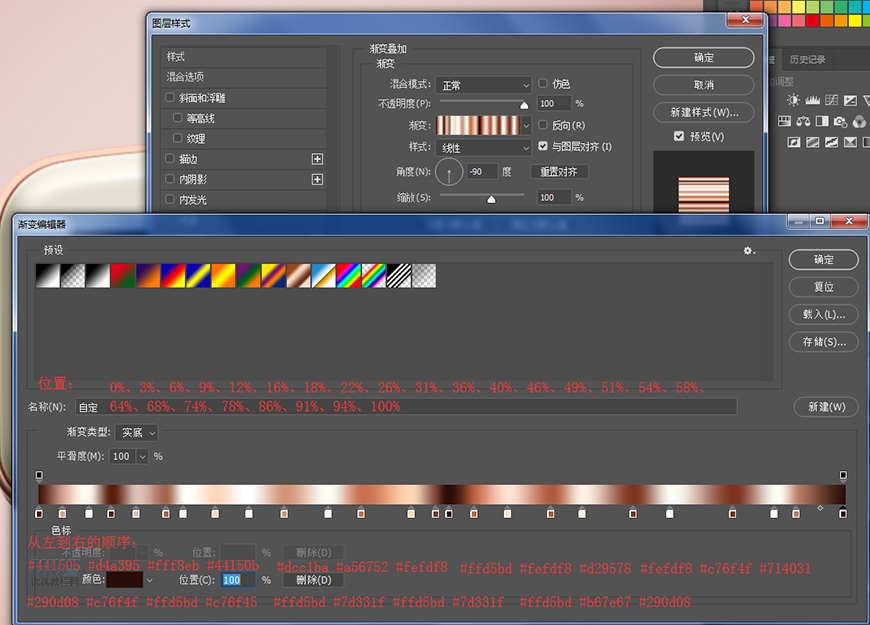Click the Brightness/Contrast adjustment icon

tap(793, 100)
